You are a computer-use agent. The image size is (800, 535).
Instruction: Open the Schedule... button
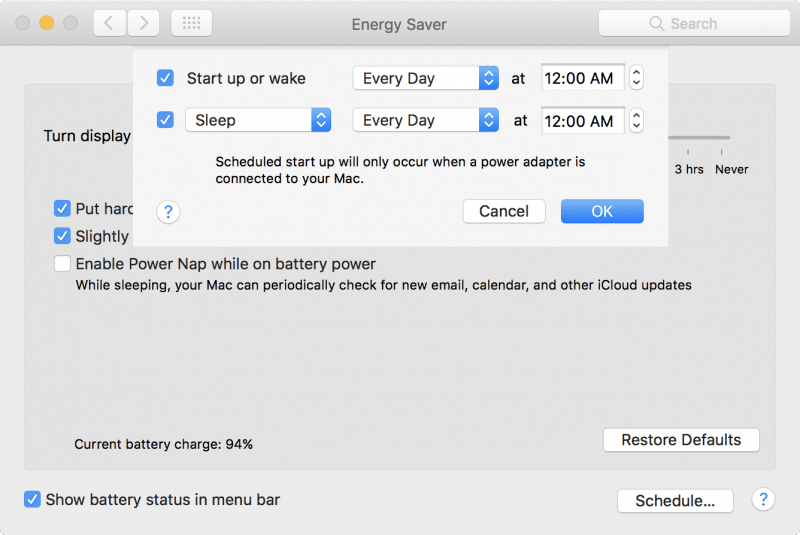coord(675,501)
